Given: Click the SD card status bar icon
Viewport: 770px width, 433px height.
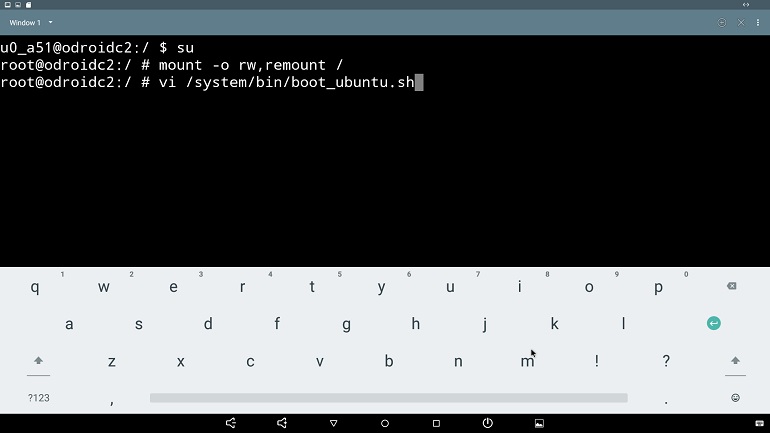Looking at the screenshot, I should tap(28, 5).
